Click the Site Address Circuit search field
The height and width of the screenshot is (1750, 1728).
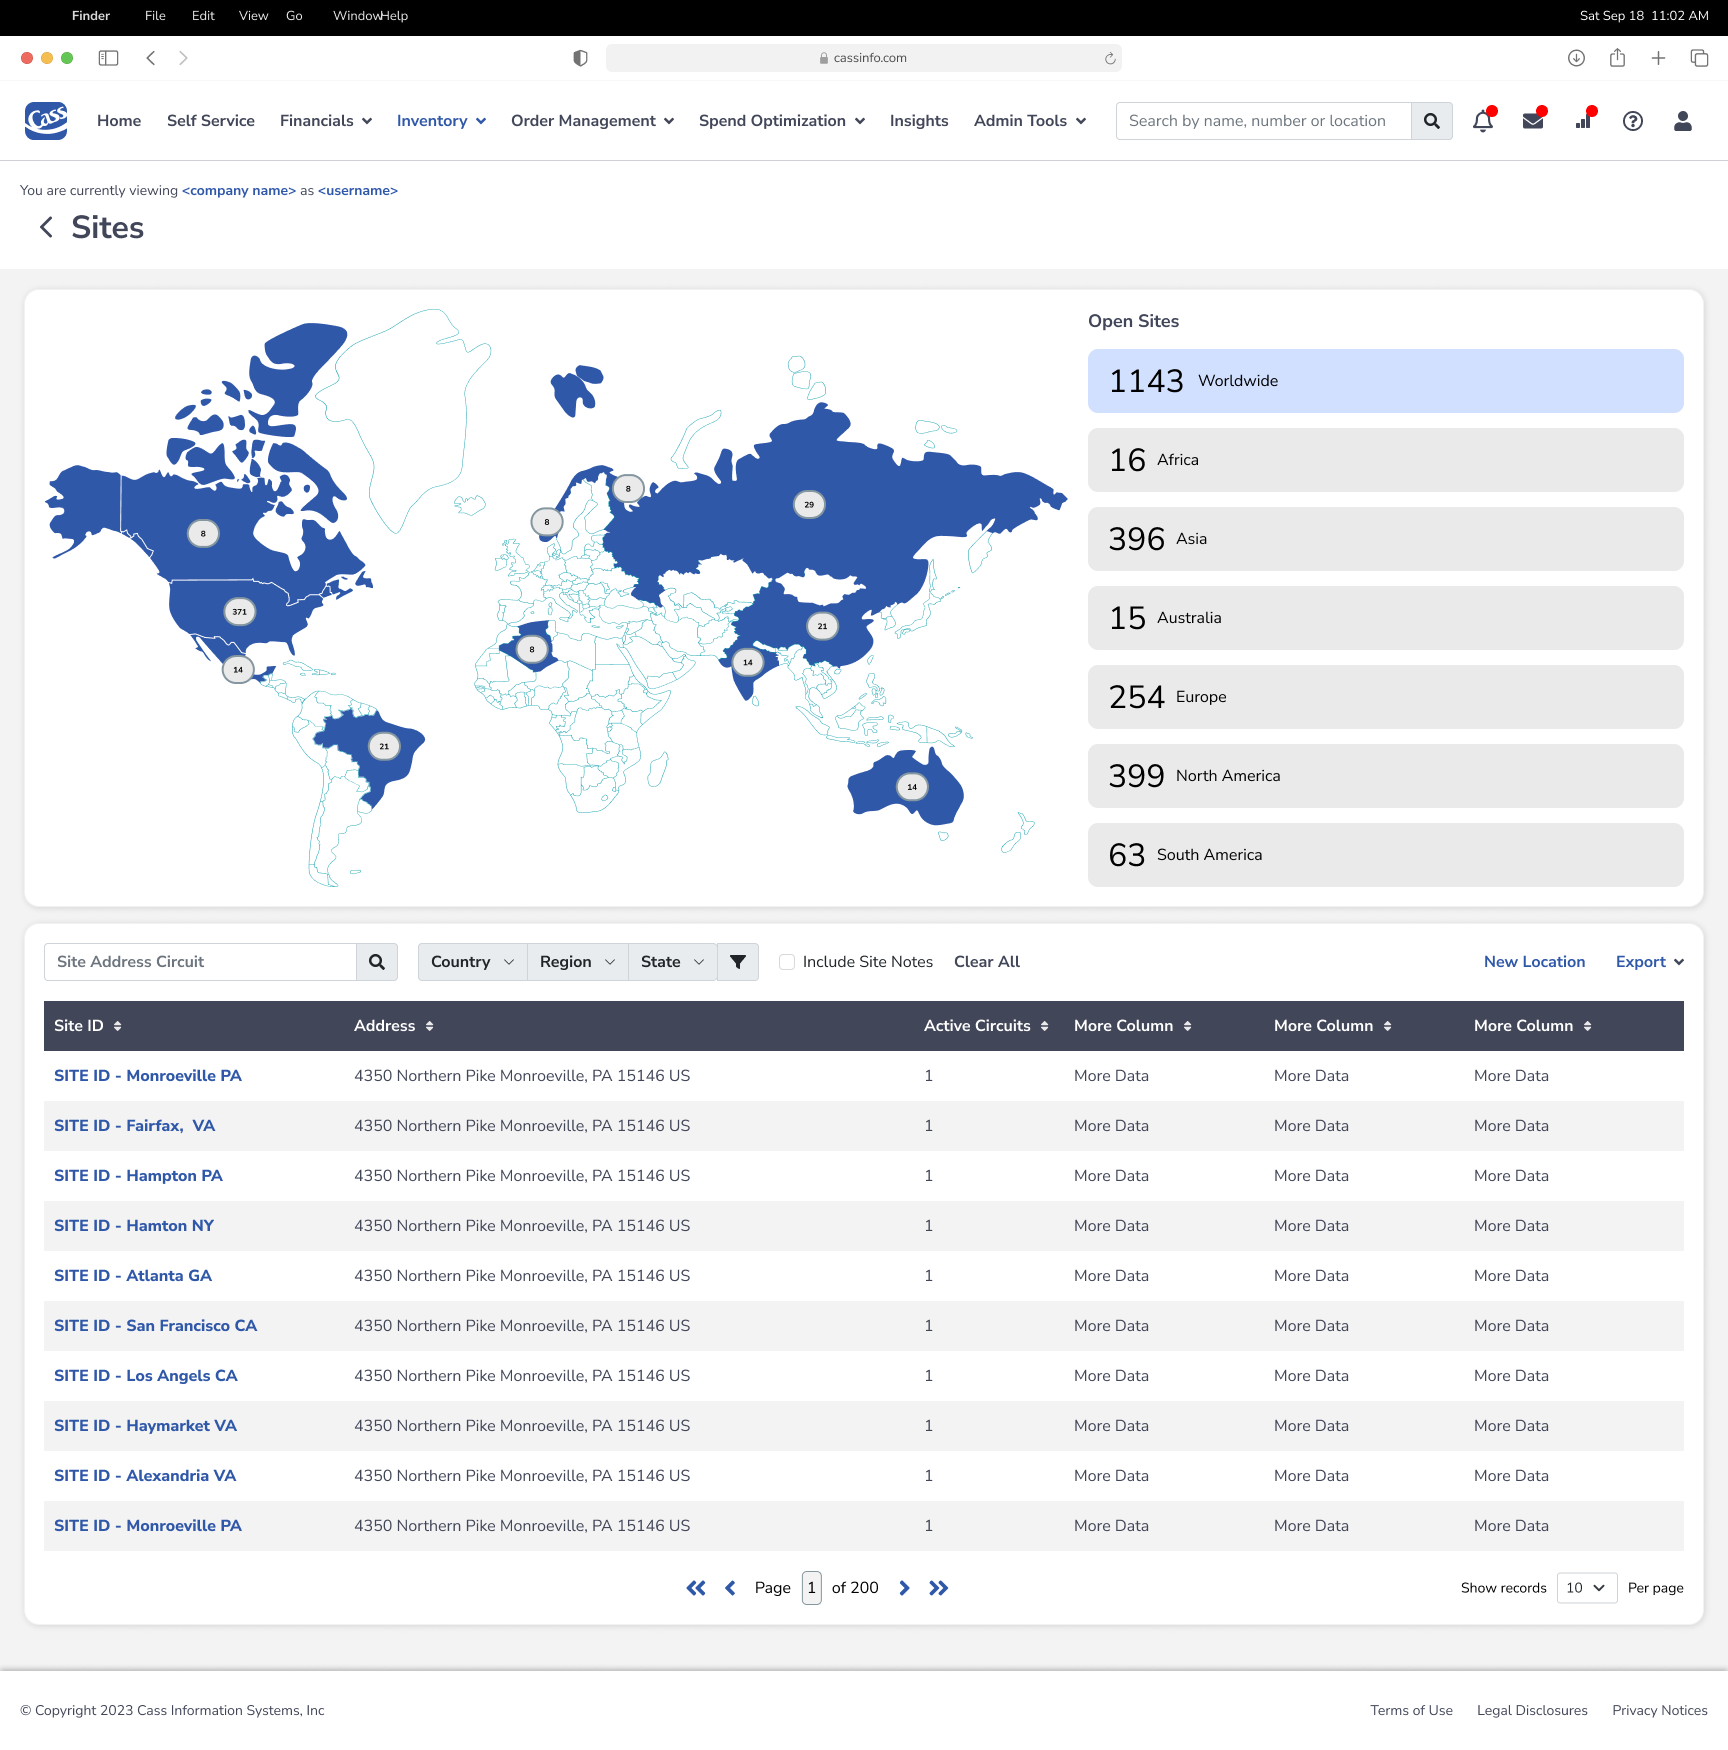pos(200,962)
